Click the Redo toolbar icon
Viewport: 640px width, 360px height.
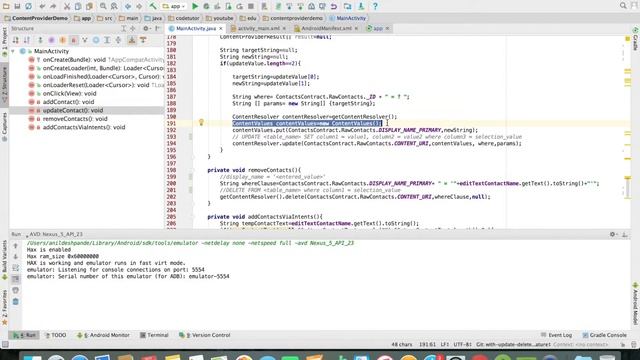53,6
